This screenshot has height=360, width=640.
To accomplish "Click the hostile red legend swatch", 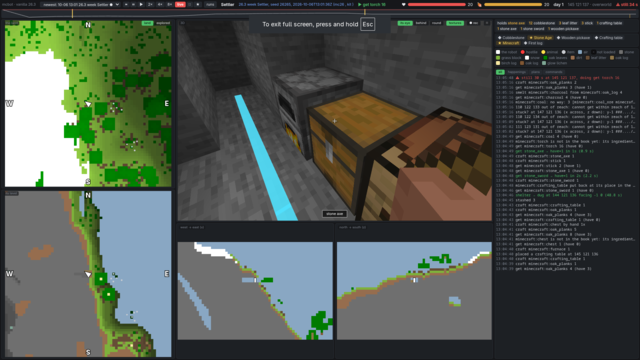I will [x=522, y=52].
